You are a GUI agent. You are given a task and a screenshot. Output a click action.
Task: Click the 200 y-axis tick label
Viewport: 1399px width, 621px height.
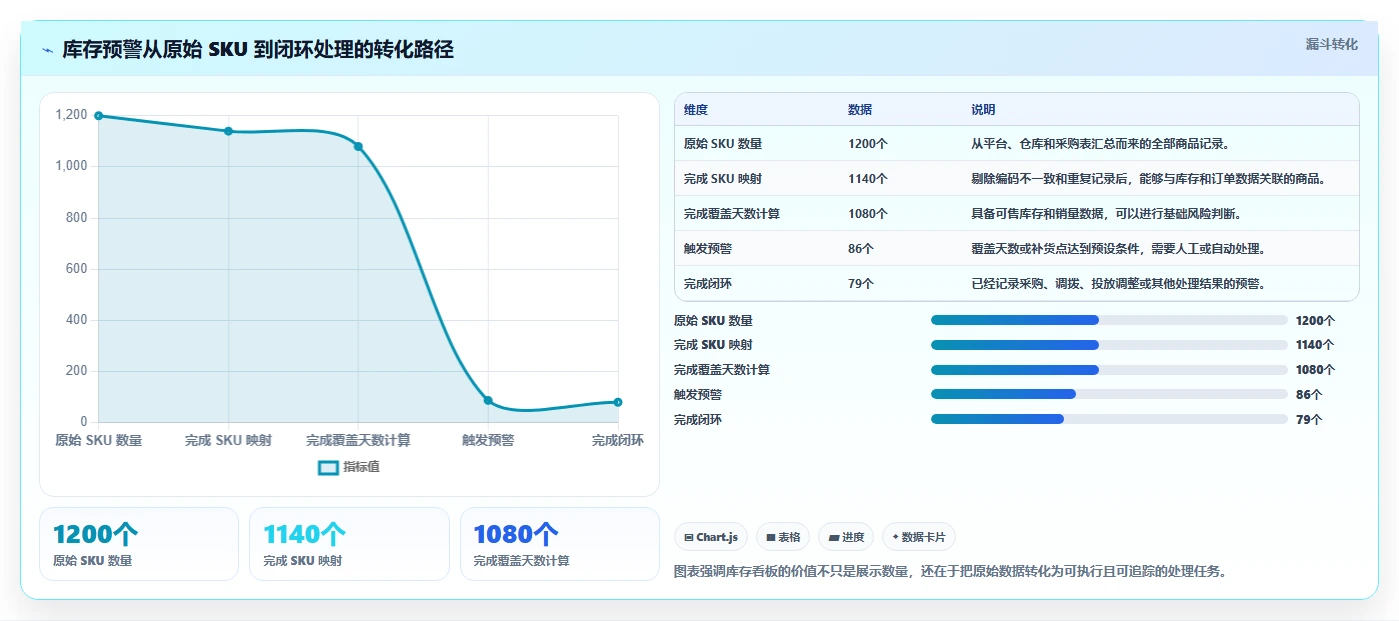[77, 371]
